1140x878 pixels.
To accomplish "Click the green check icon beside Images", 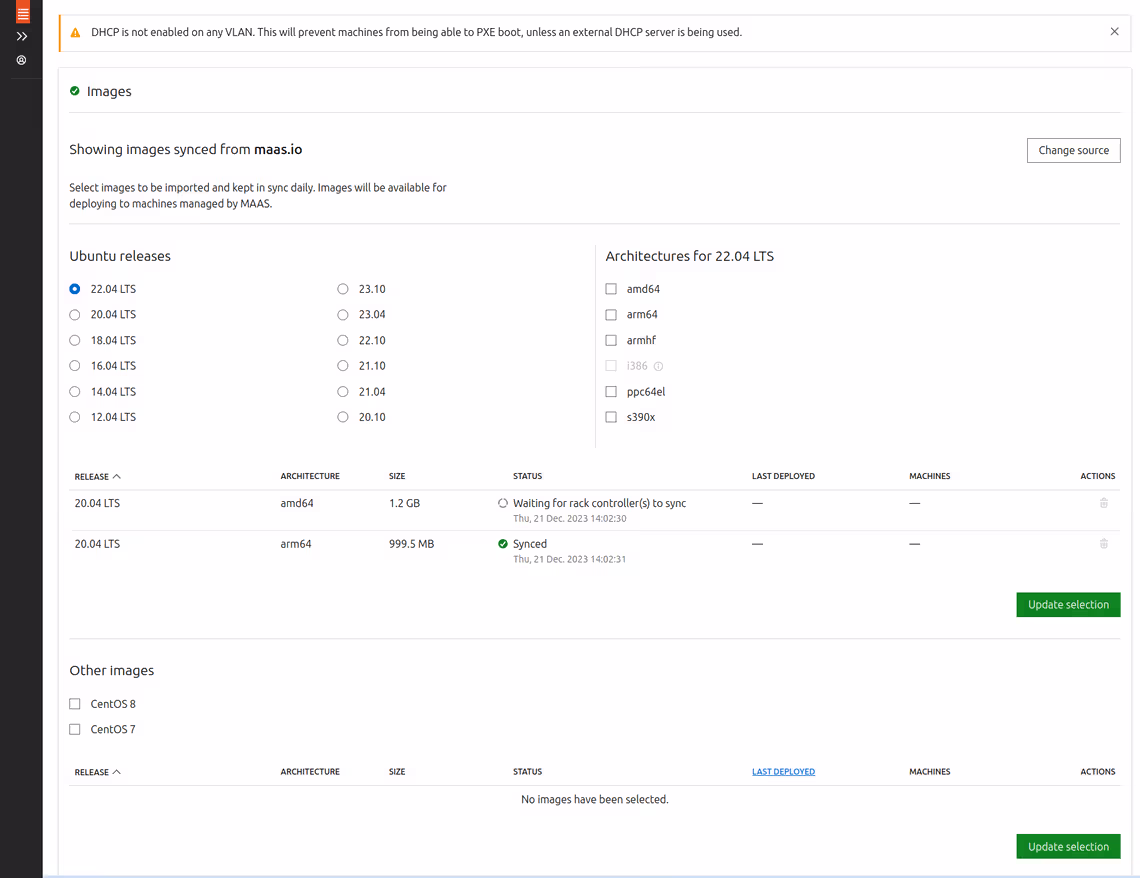I will 75,91.
